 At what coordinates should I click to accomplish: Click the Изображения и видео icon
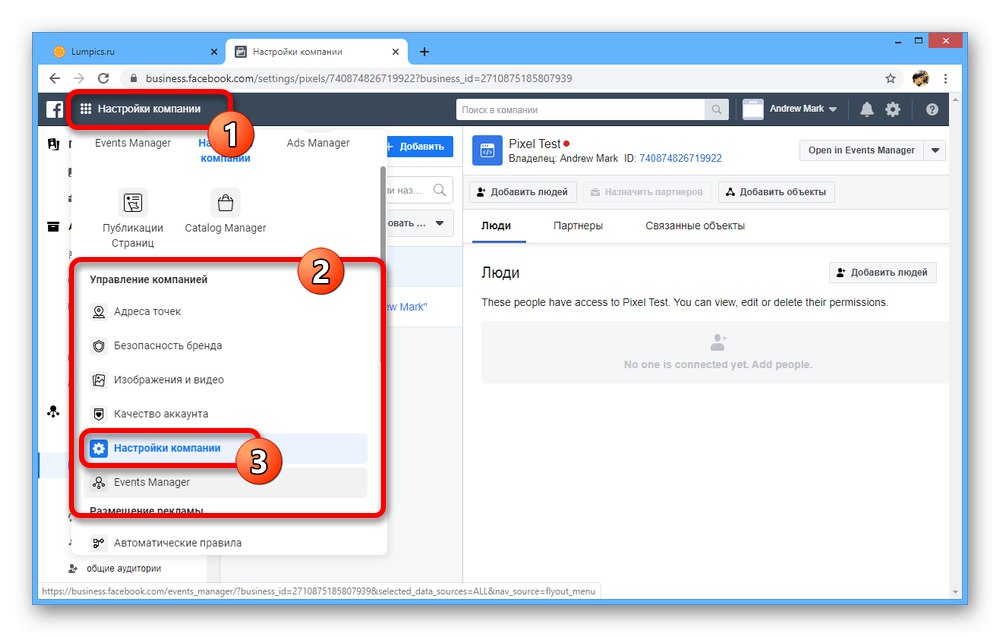tap(99, 380)
